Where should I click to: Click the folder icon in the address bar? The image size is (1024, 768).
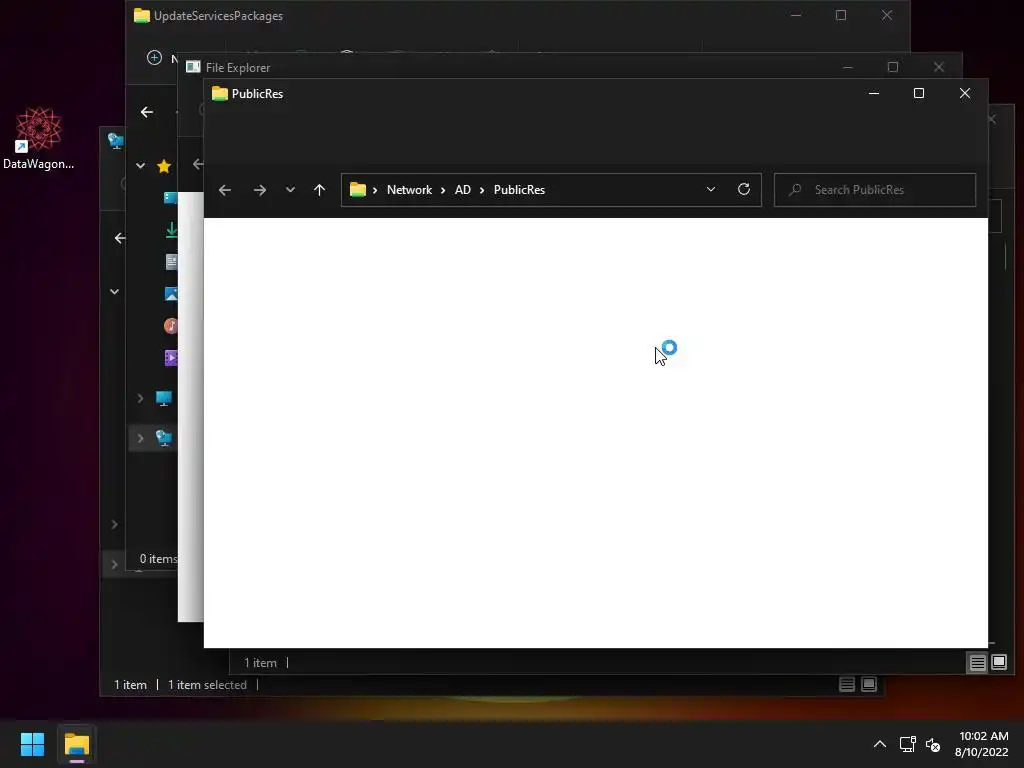click(x=358, y=190)
